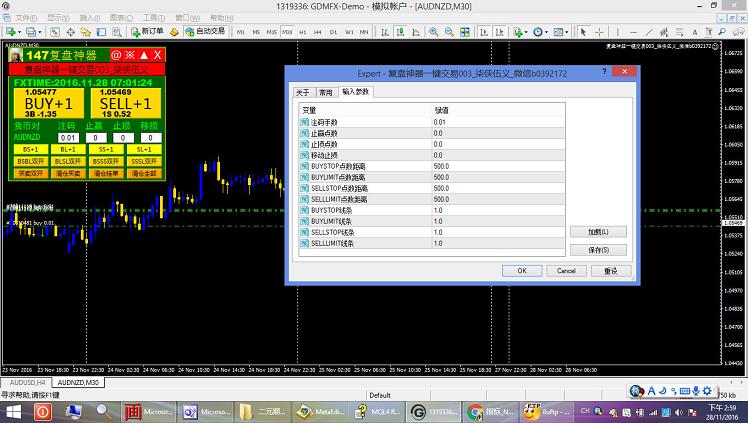Open the profiles toolbar icon

31,32
